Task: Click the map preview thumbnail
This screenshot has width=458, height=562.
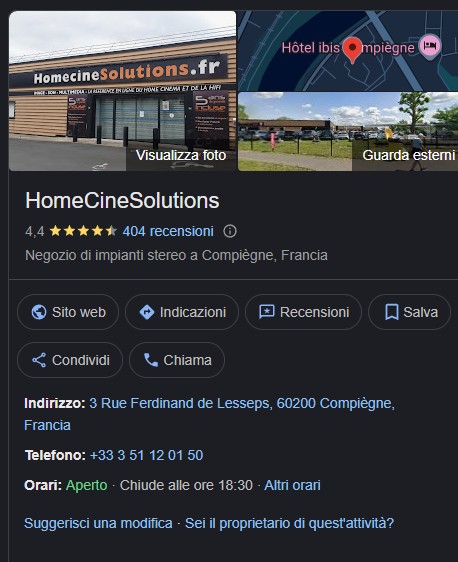Action: point(348,51)
